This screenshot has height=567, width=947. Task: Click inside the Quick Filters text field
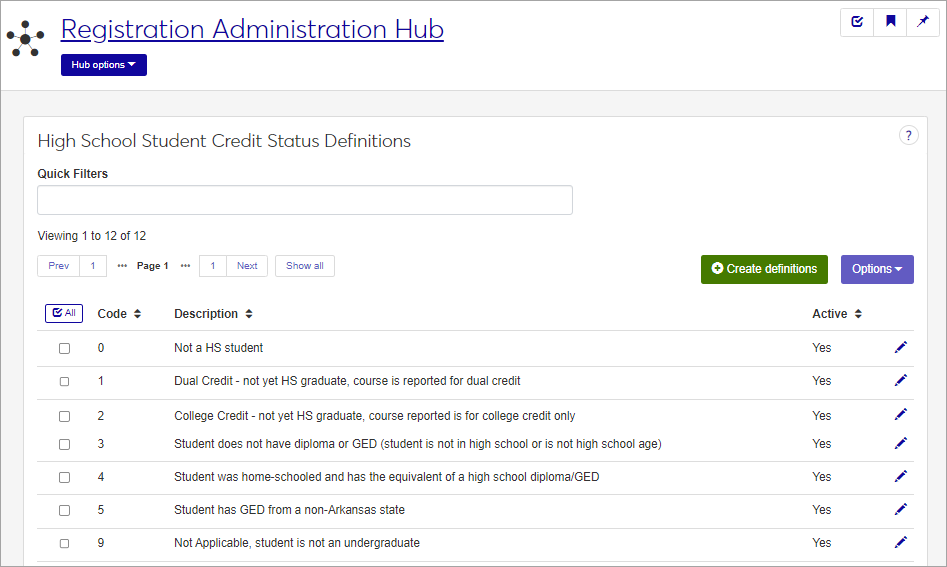click(x=305, y=200)
